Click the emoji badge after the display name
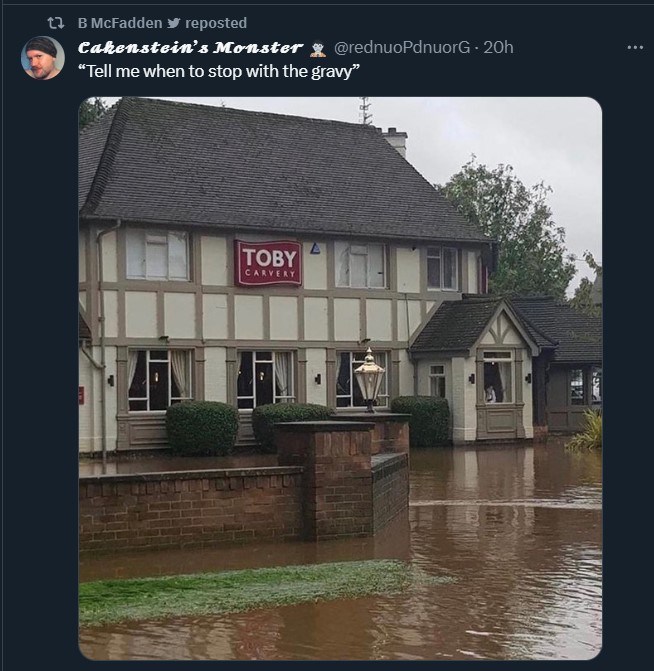The height and width of the screenshot is (671, 654). (318, 48)
